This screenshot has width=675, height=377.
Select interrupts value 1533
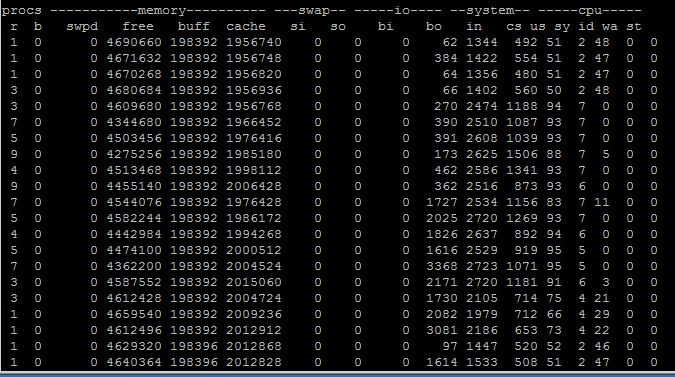482,362
